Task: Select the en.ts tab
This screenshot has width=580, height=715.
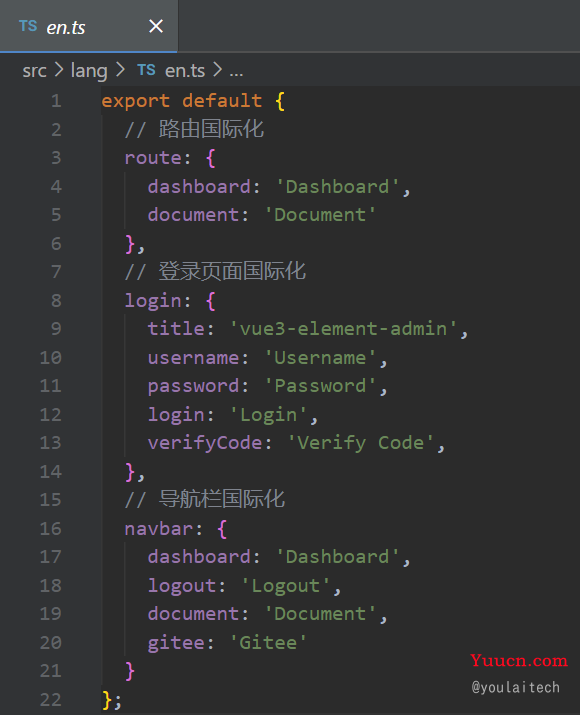Action: (88, 26)
